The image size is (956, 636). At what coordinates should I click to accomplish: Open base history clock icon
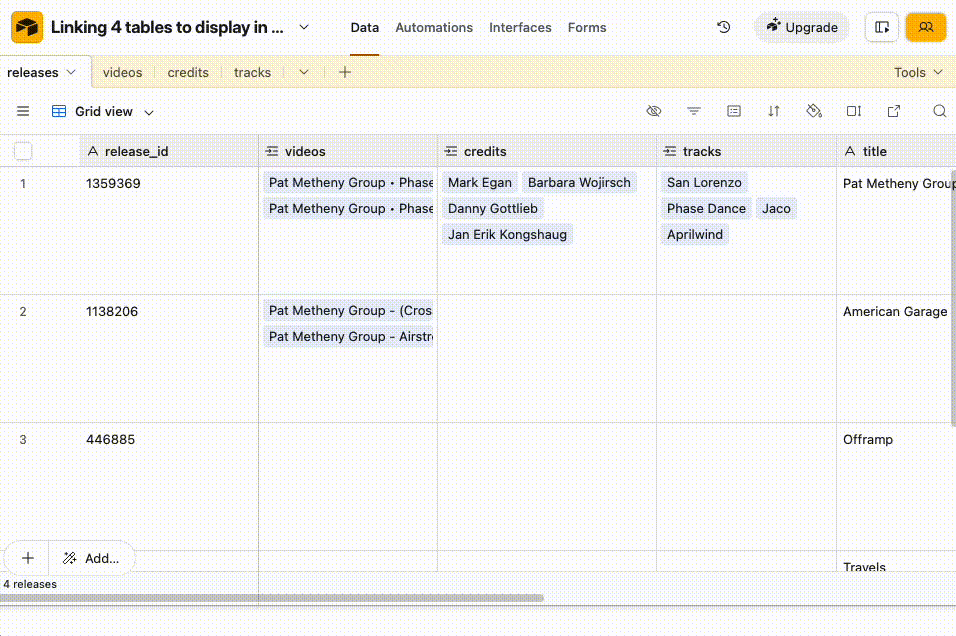(724, 27)
